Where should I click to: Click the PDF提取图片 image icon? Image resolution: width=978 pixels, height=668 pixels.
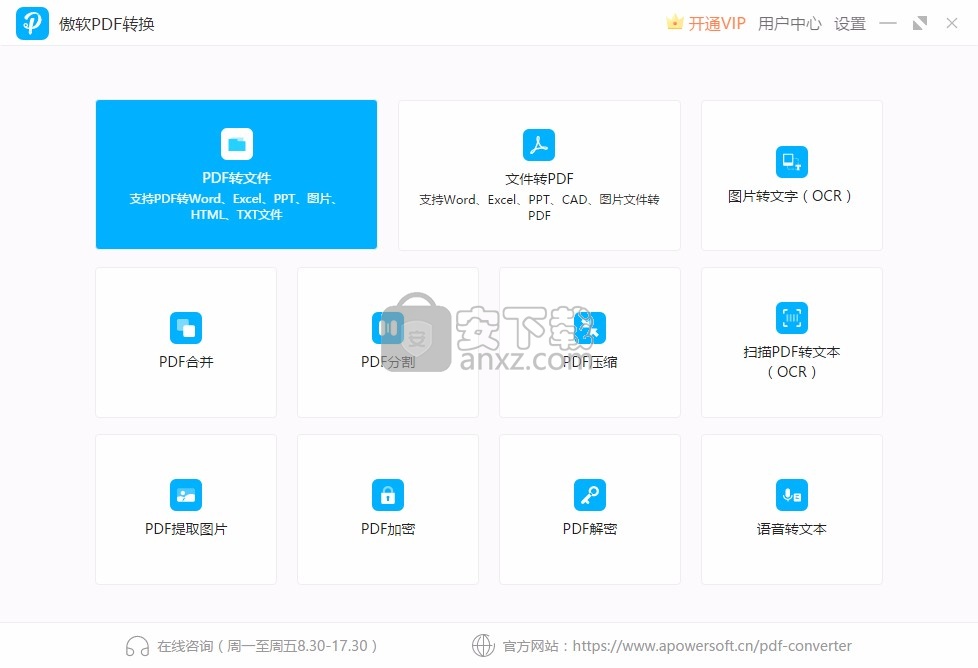pyautogui.click(x=186, y=495)
